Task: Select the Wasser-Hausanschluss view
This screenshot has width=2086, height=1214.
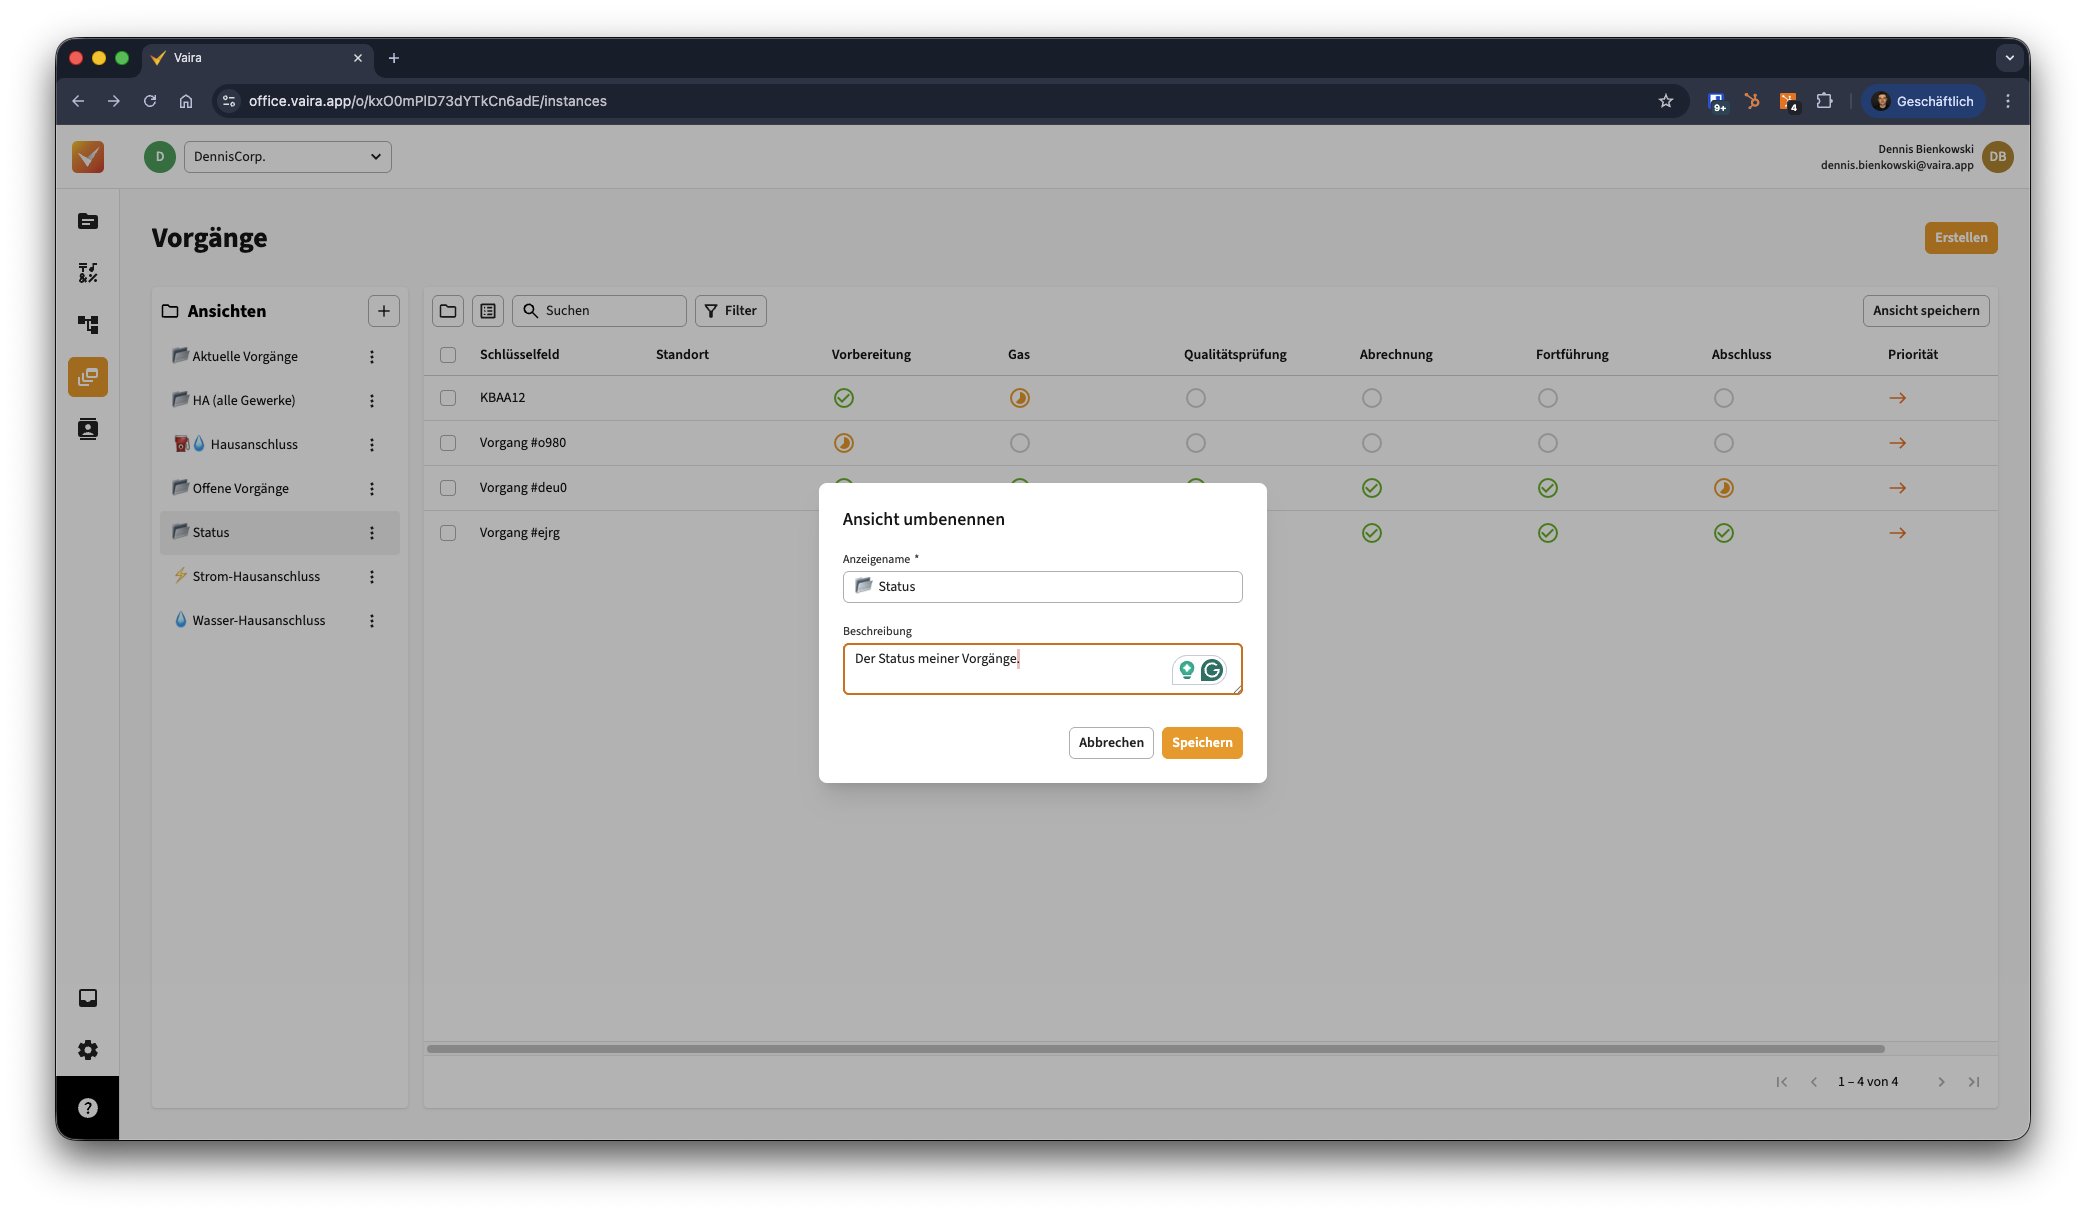Action: 258,620
